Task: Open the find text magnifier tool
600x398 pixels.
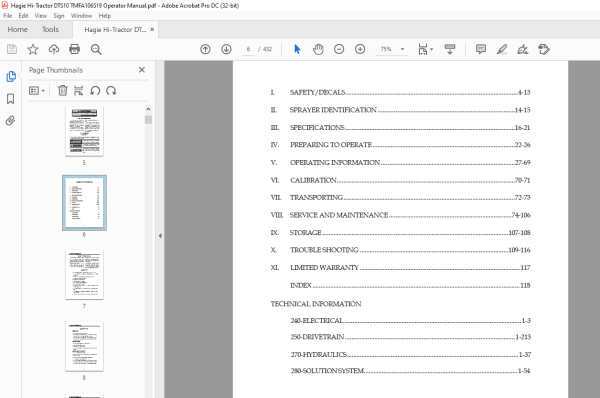Action: point(96,49)
